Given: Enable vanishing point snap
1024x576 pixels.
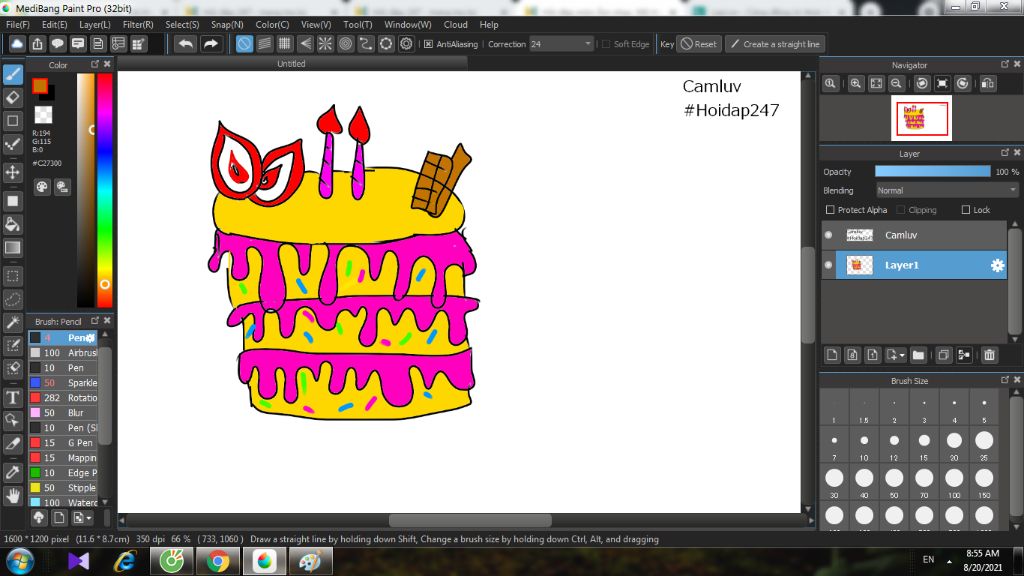Looking at the screenshot, I should click(x=305, y=44).
